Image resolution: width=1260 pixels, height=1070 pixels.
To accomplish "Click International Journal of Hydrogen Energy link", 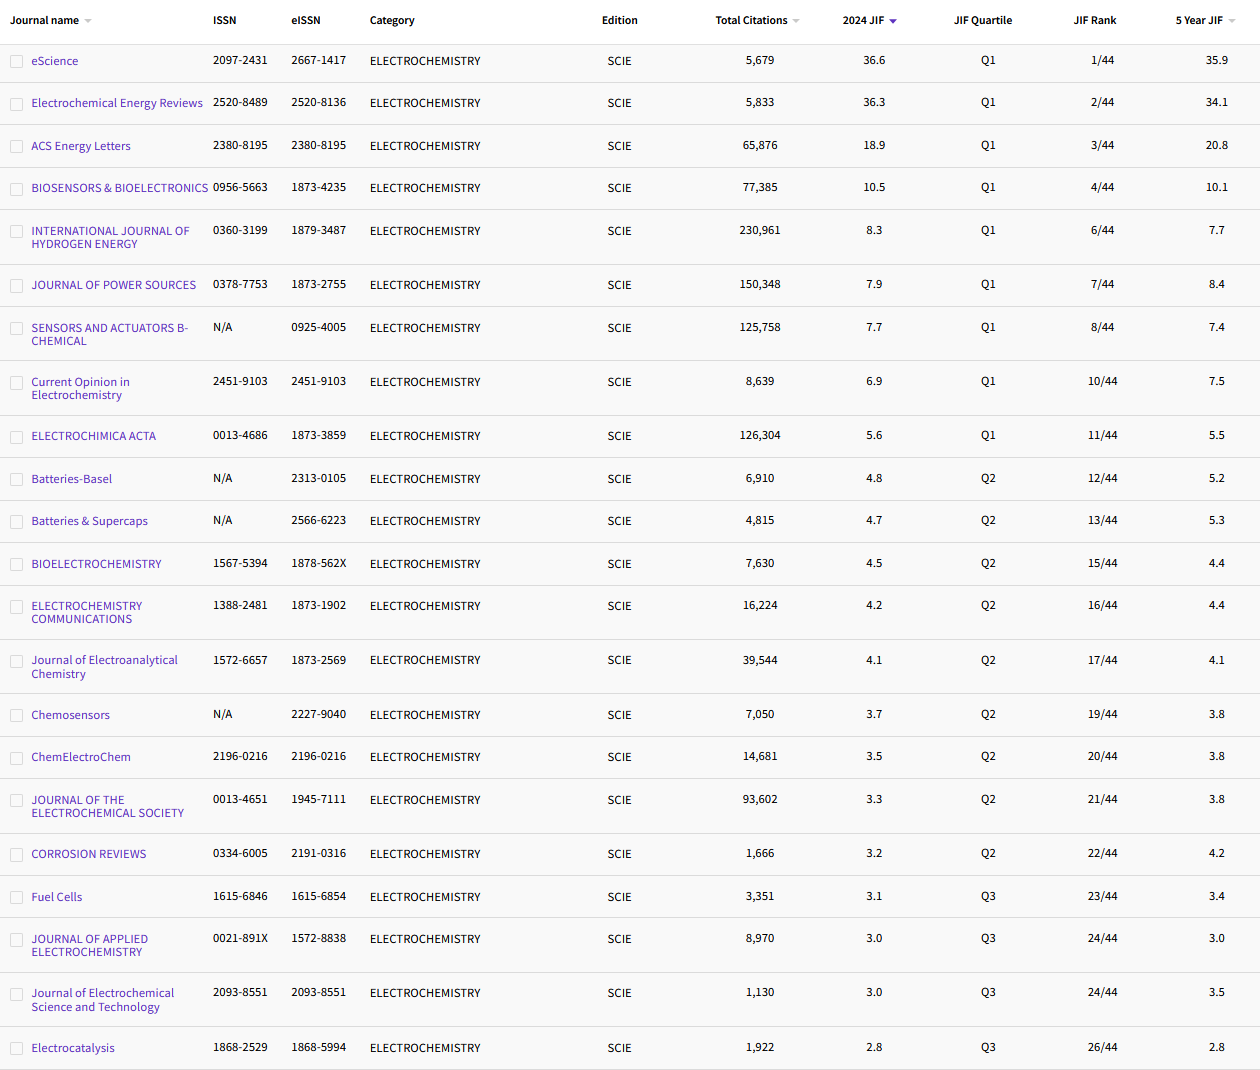I will click(110, 237).
